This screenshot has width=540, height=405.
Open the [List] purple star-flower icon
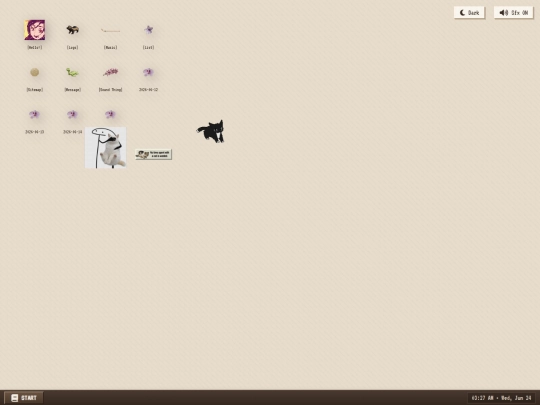point(148,30)
